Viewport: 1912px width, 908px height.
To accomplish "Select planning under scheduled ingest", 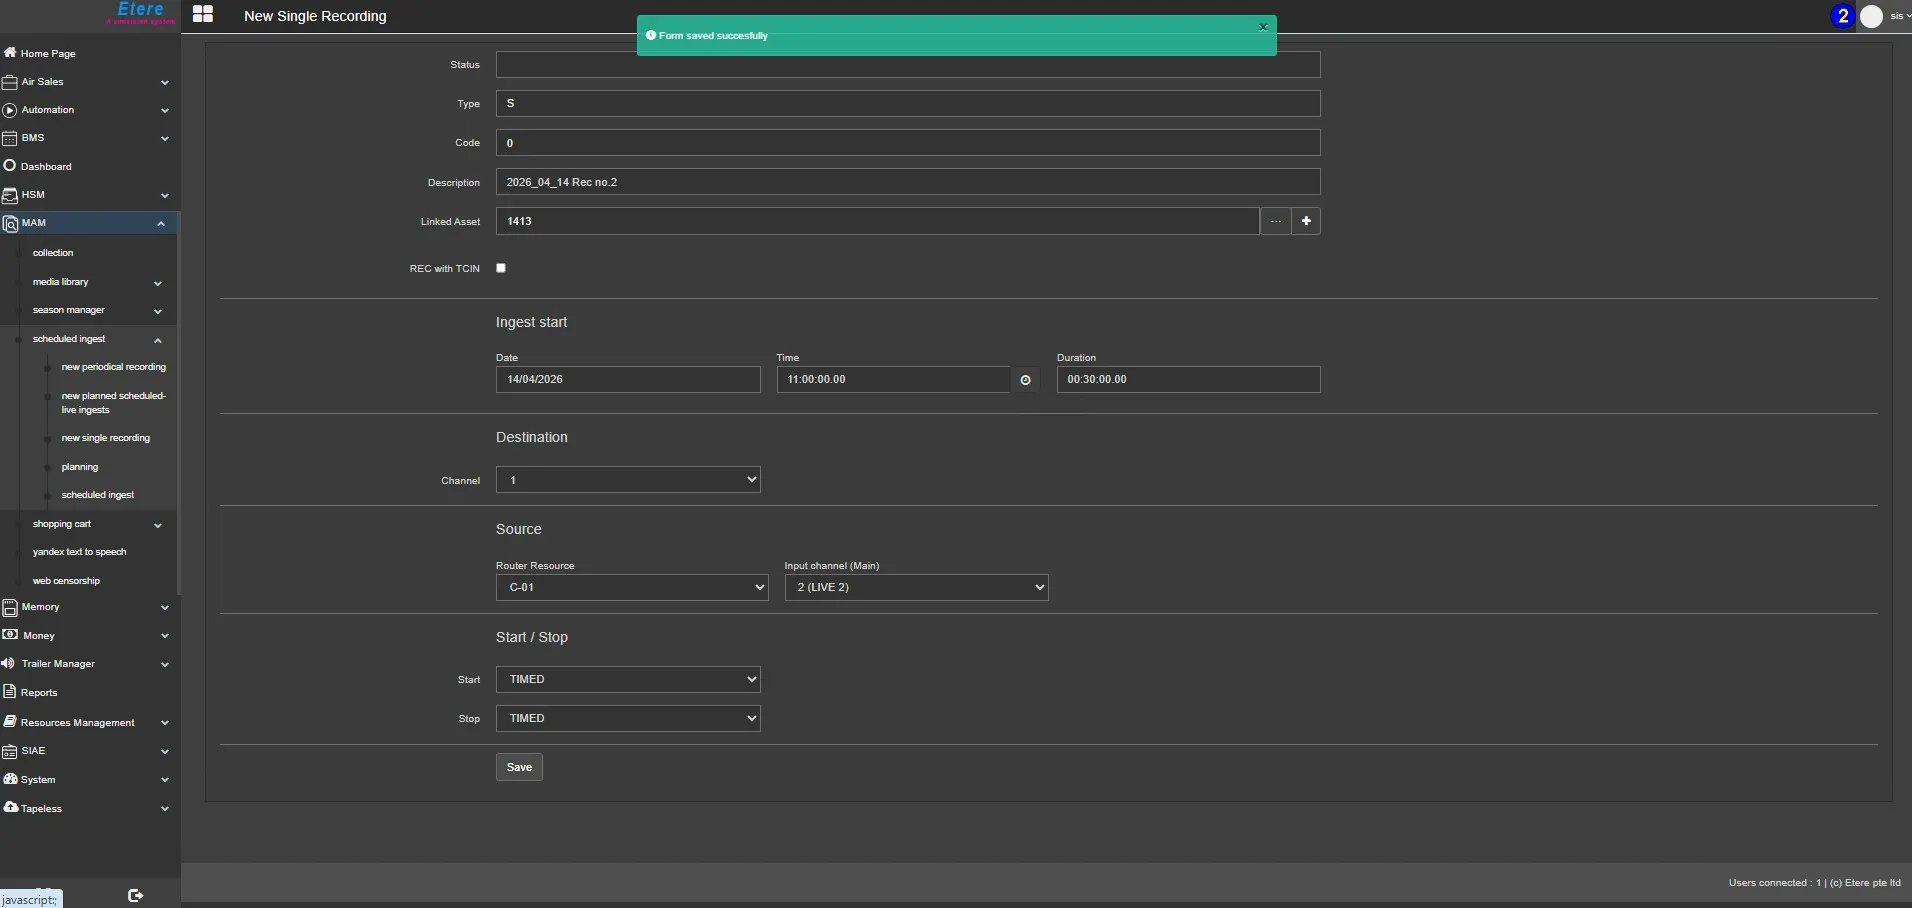I will [80, 467].
